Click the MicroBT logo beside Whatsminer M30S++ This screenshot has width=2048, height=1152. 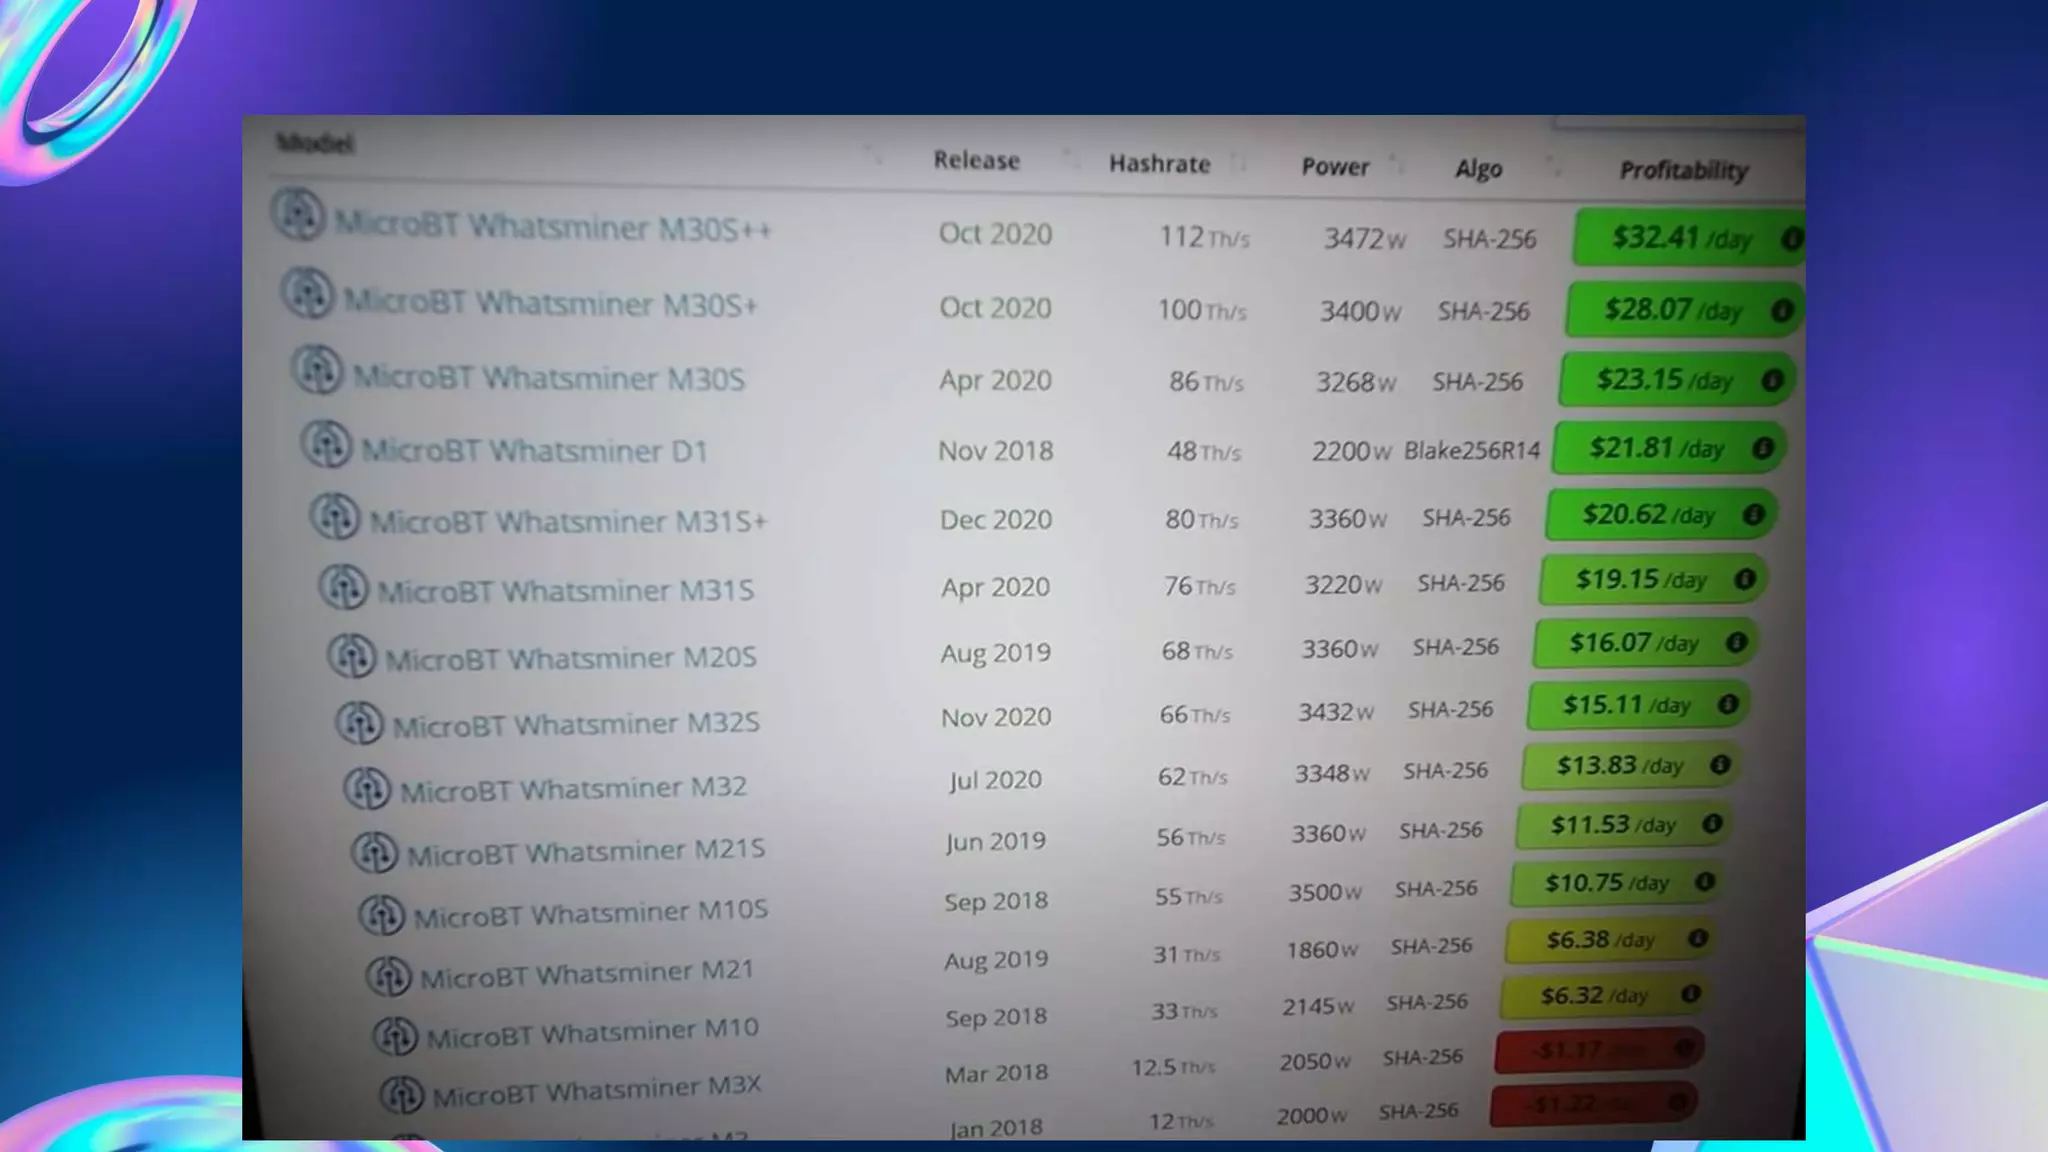298,215
